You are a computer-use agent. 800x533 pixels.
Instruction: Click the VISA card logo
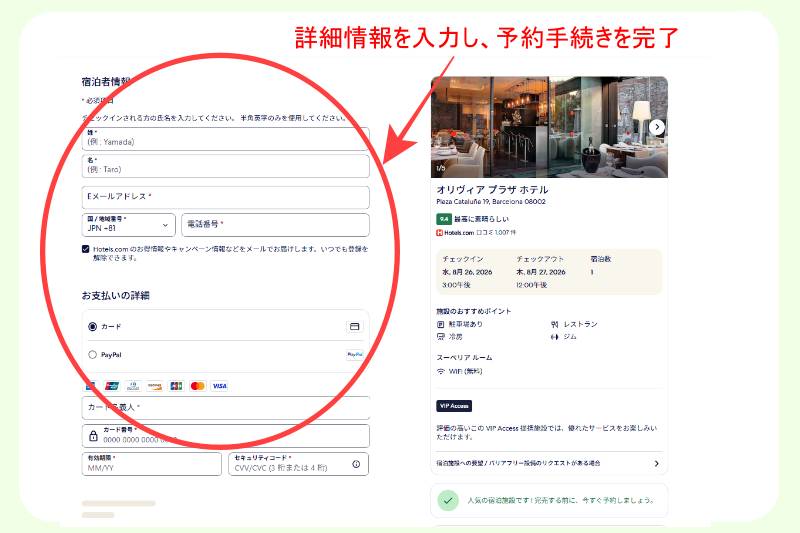pyautogui.click(x=219, y=386)
